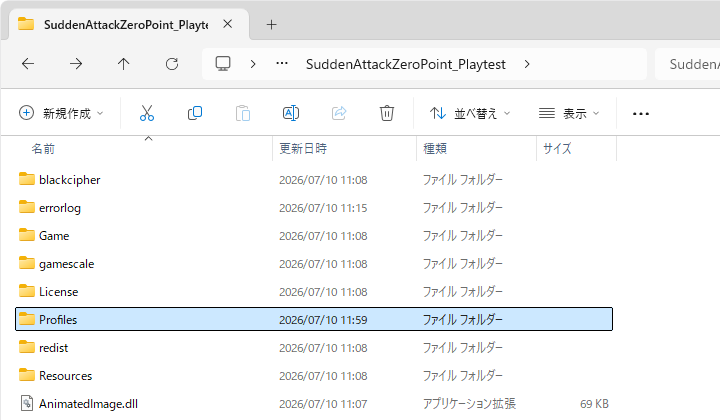Open the 表示 (View) dropdown
Screen dimensions: 720x420
[x=569, y=113]
